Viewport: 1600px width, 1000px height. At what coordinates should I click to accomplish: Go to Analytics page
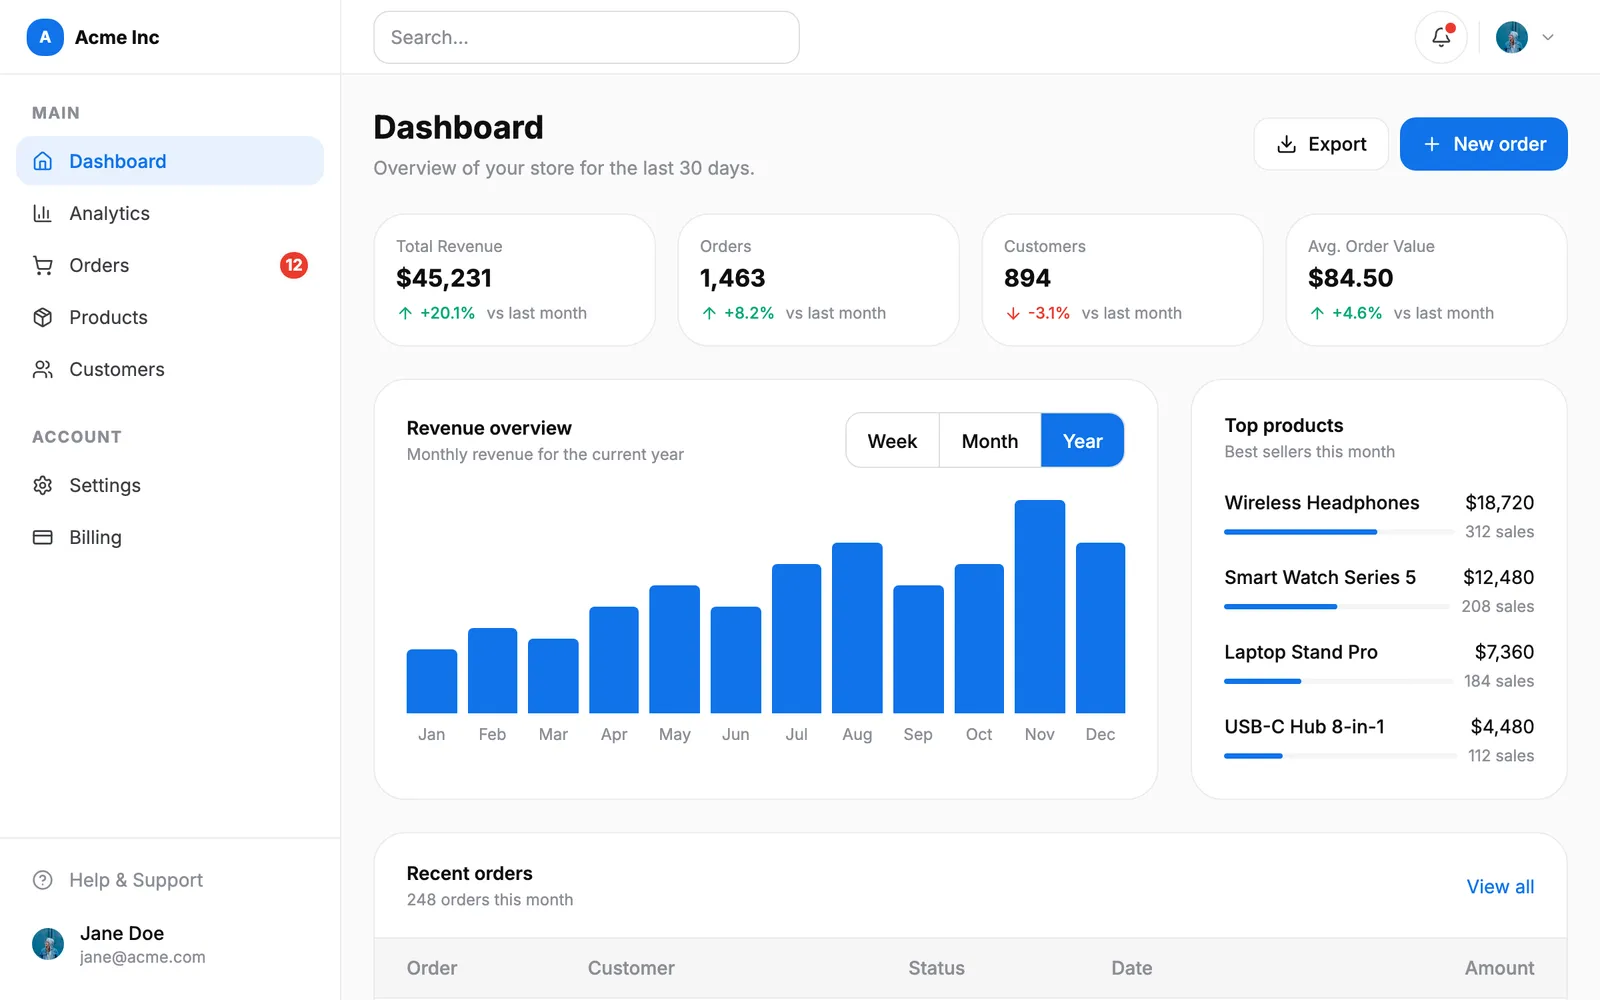pyautogui.click(x=170, y=213)
